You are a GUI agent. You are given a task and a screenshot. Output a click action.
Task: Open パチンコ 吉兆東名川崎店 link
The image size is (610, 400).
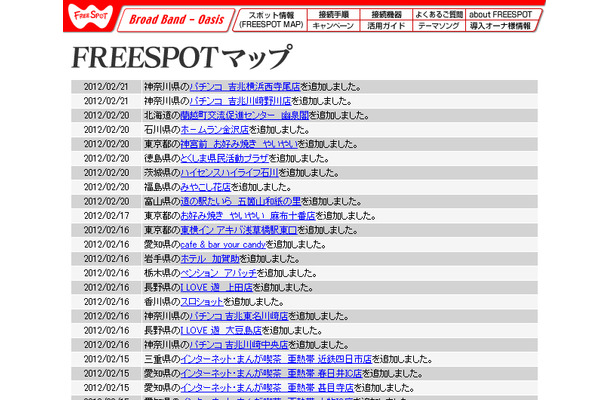pos(239,316)
